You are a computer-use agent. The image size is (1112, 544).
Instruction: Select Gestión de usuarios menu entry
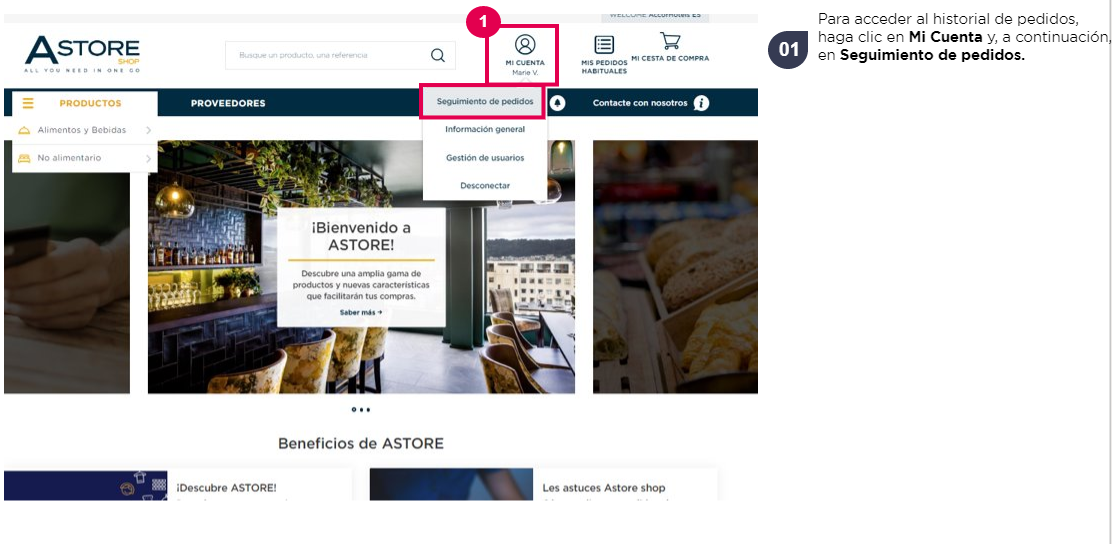[x=485, y=157]
